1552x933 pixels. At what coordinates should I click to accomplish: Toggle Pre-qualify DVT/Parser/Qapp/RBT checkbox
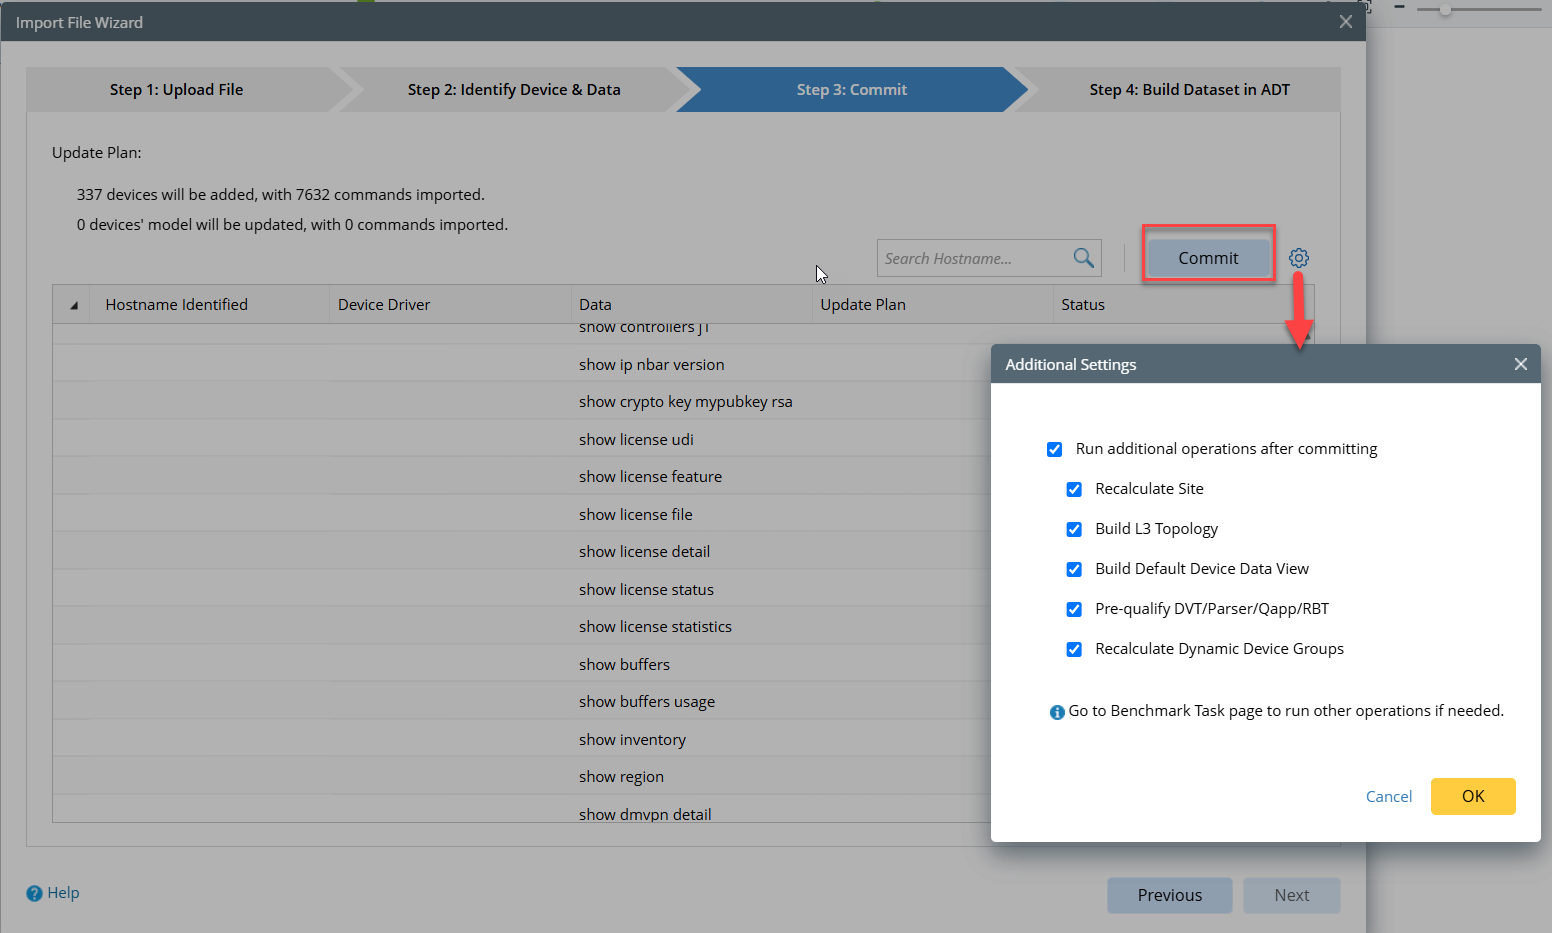coord(1074,609)
